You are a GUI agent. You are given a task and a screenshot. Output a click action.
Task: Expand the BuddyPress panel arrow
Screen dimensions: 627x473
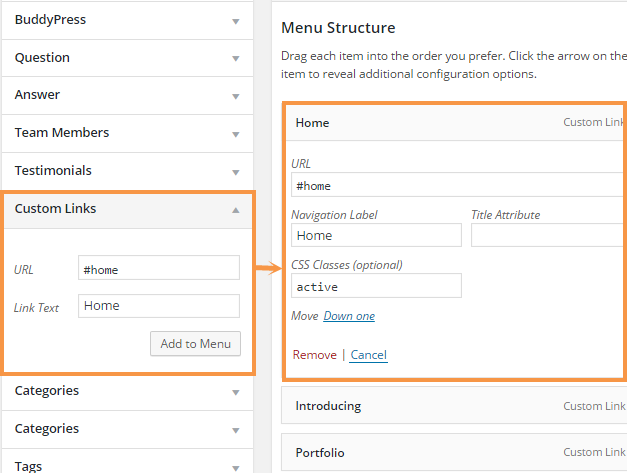[x=236, y=21]
